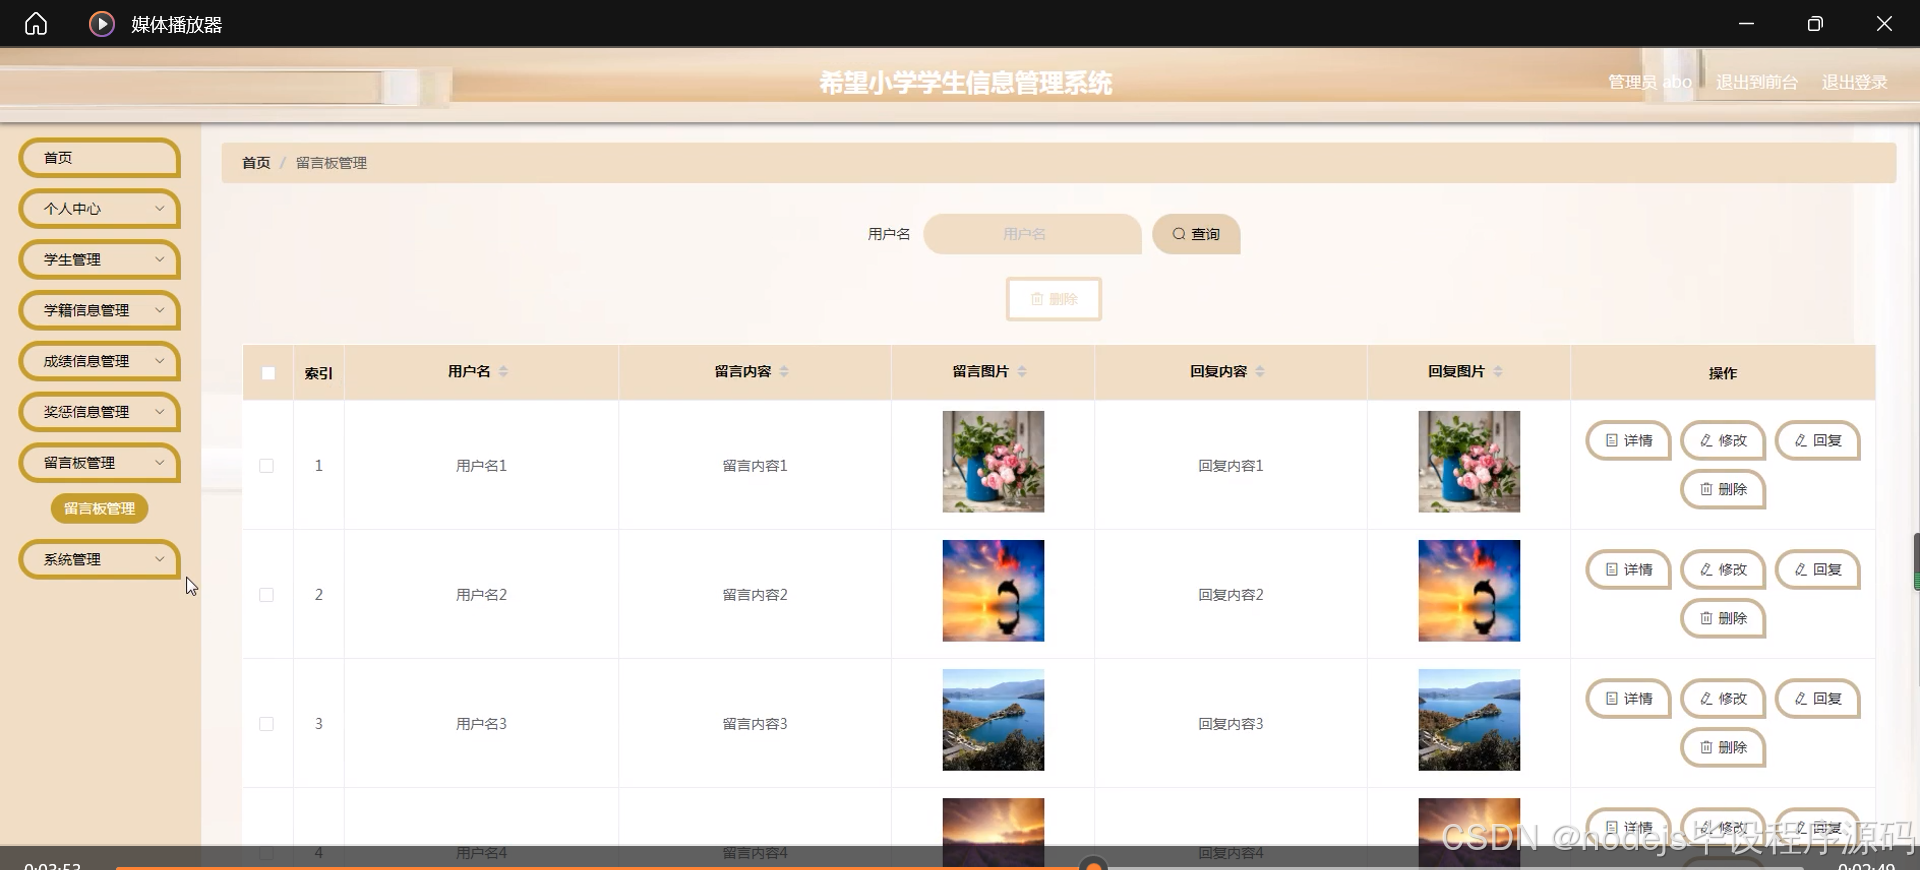Viewport: 1920px width, 870px height.
Task: Check the checkbox for row 3
Action: coord(266,724)
